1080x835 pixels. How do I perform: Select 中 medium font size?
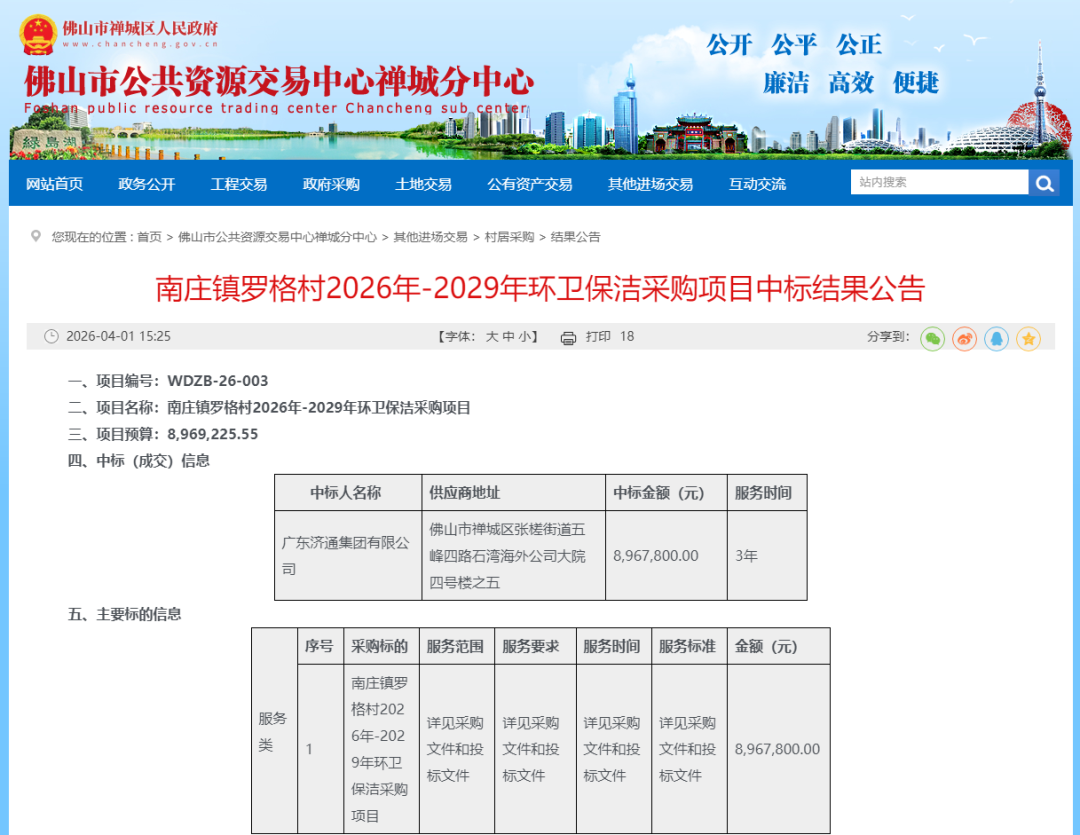pos(508,337)
